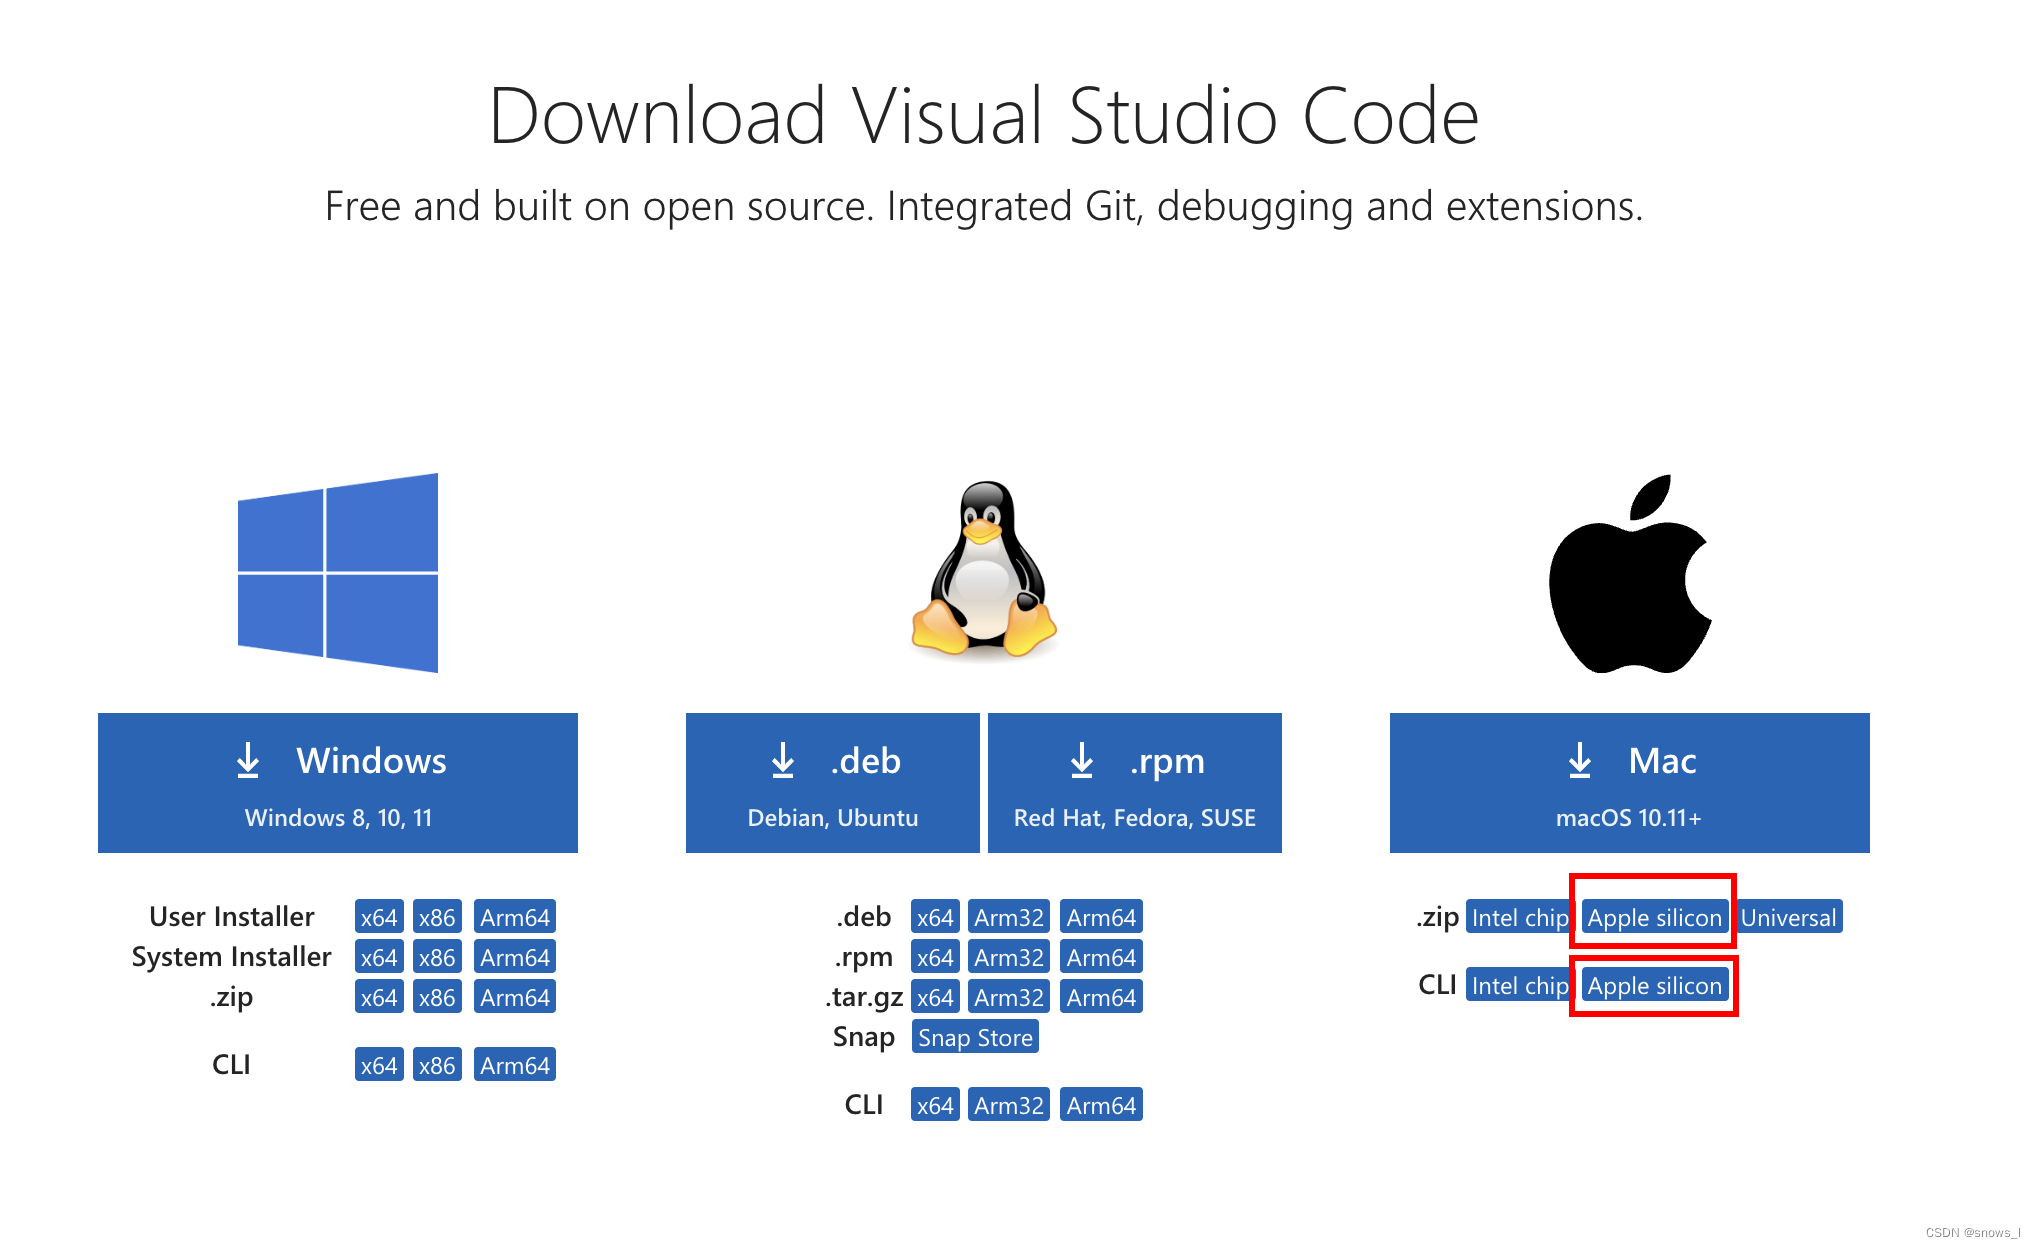The height and width of the screenshot is (1248, 2036).
Task: Download the Windows CLI x64 build
Action: coord(379,1065)
